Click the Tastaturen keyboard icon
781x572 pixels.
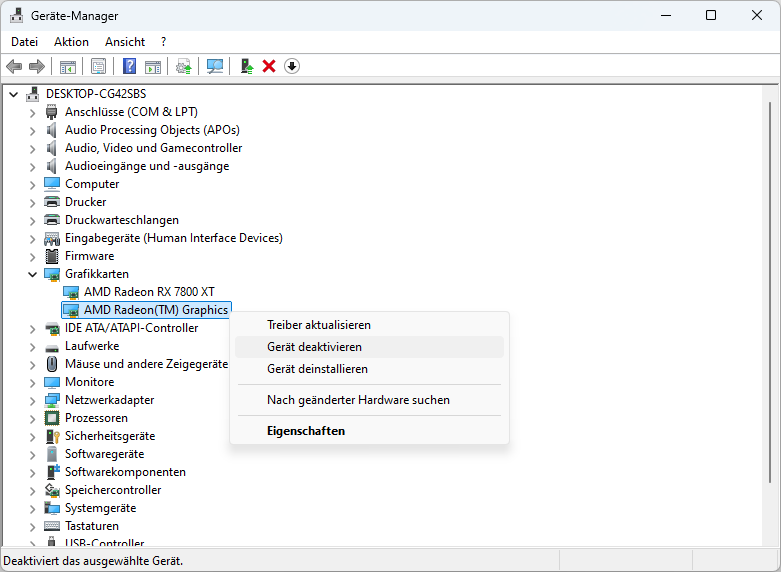click(x=52, y=526)
